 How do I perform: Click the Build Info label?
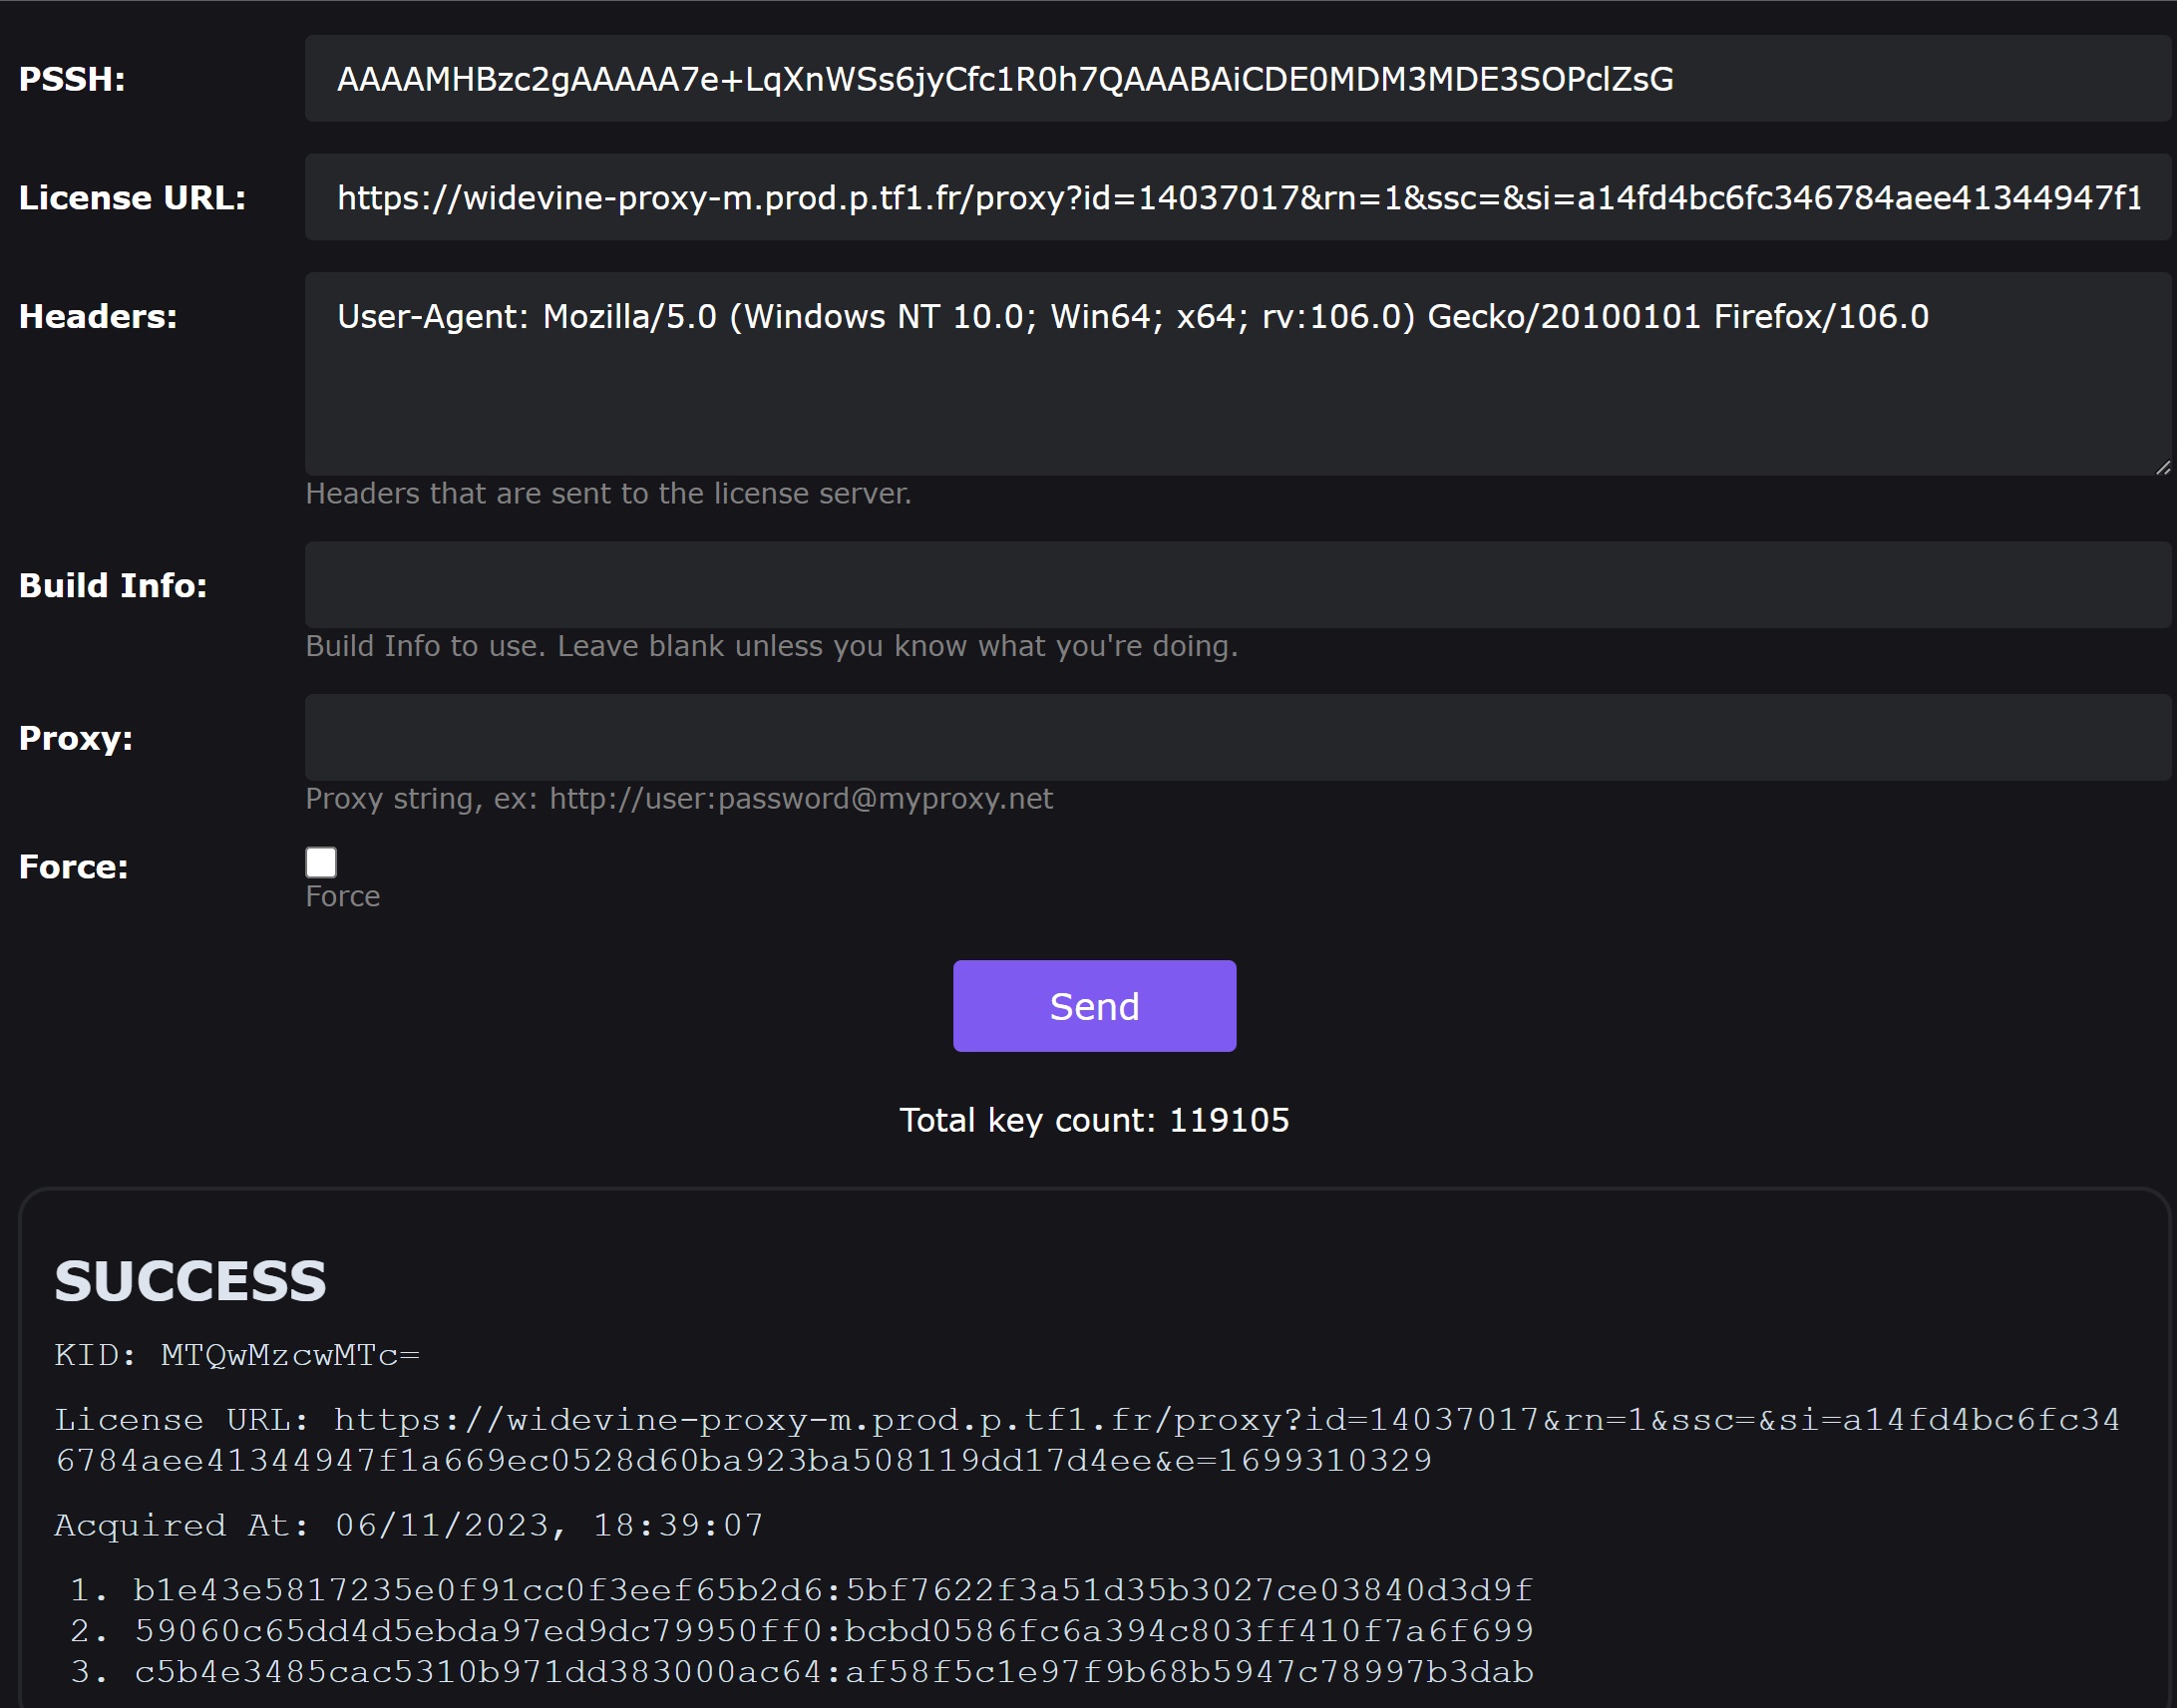pos(113,585)
